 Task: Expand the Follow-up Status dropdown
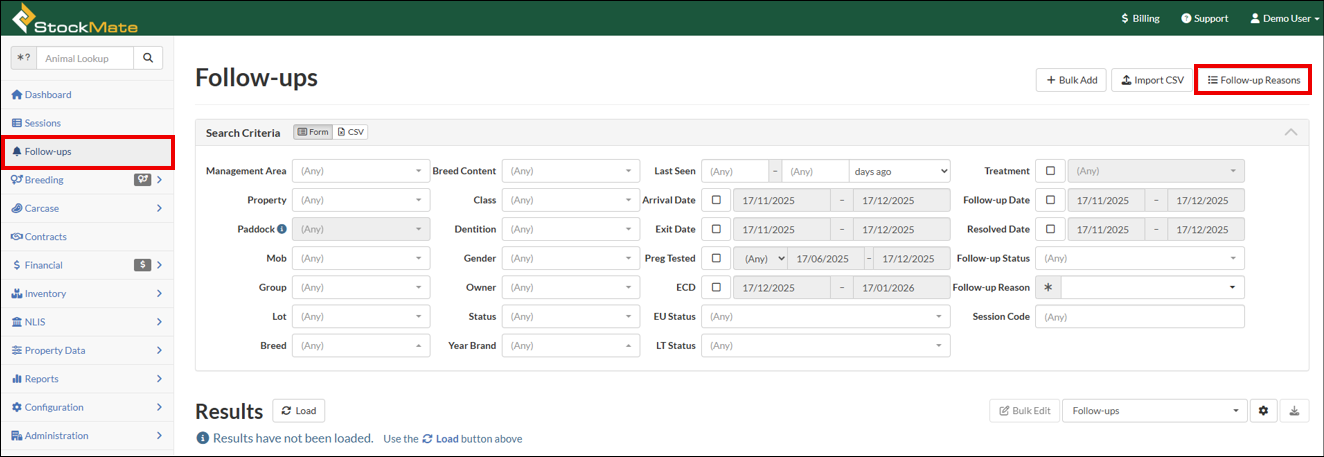pyautogui.click(x=1139, y=258)
